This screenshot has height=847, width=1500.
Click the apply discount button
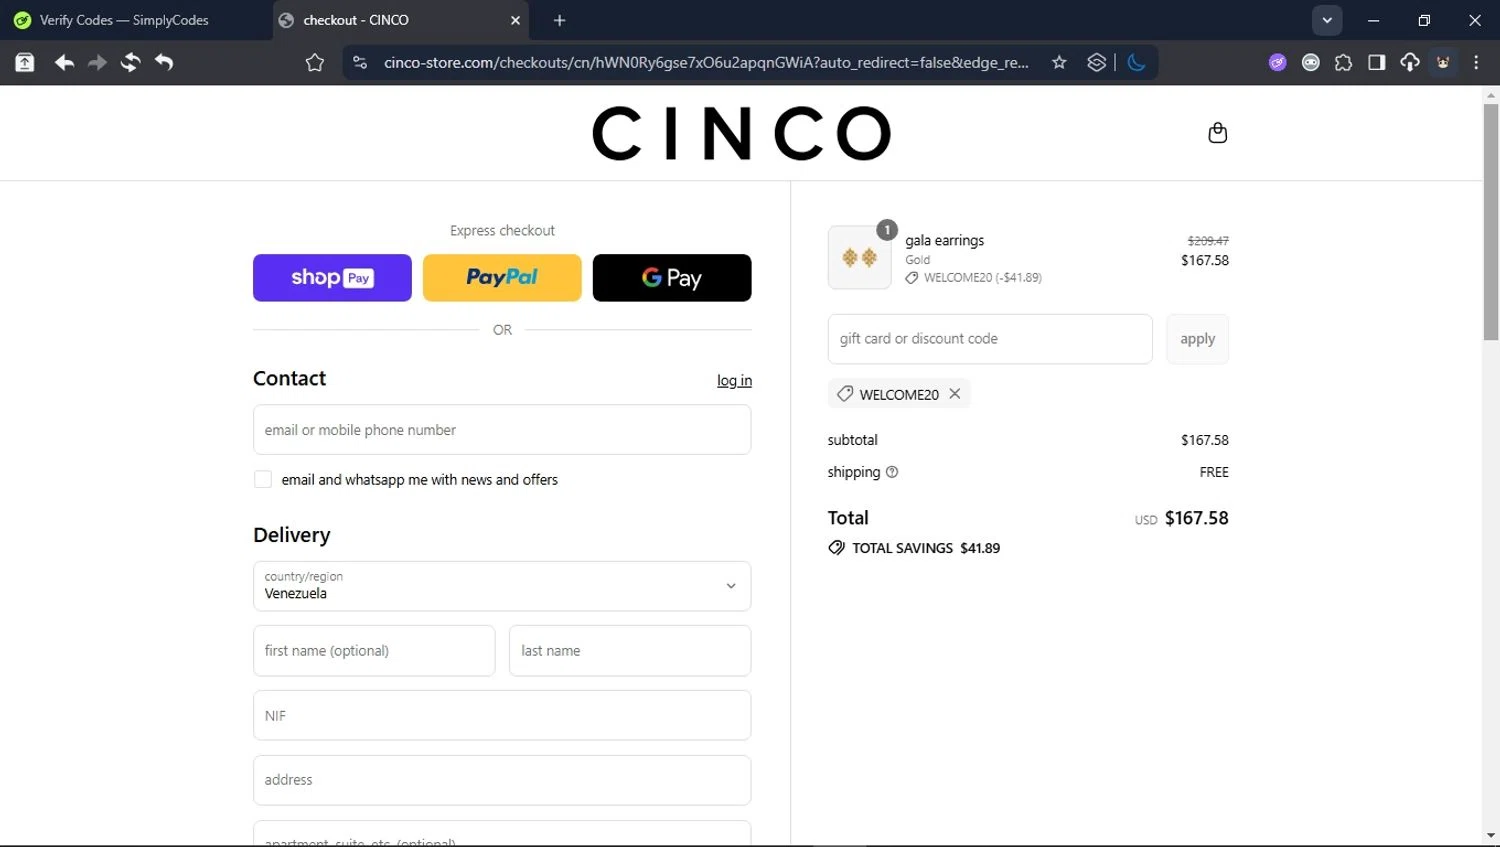click(1197, 339)
